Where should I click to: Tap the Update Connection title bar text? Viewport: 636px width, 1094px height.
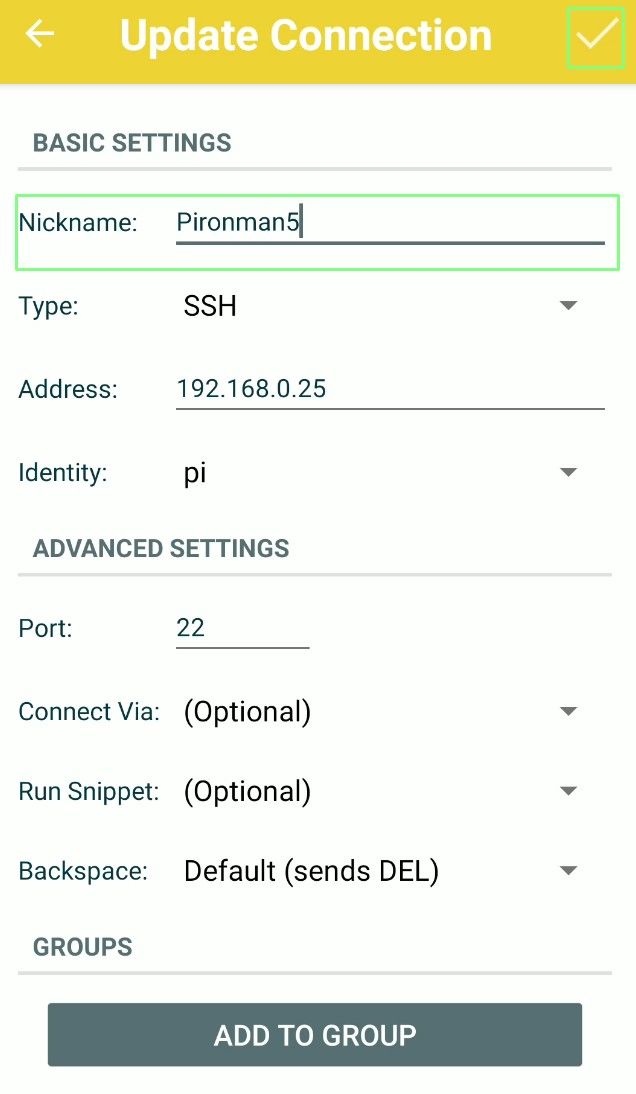point(305,35)
